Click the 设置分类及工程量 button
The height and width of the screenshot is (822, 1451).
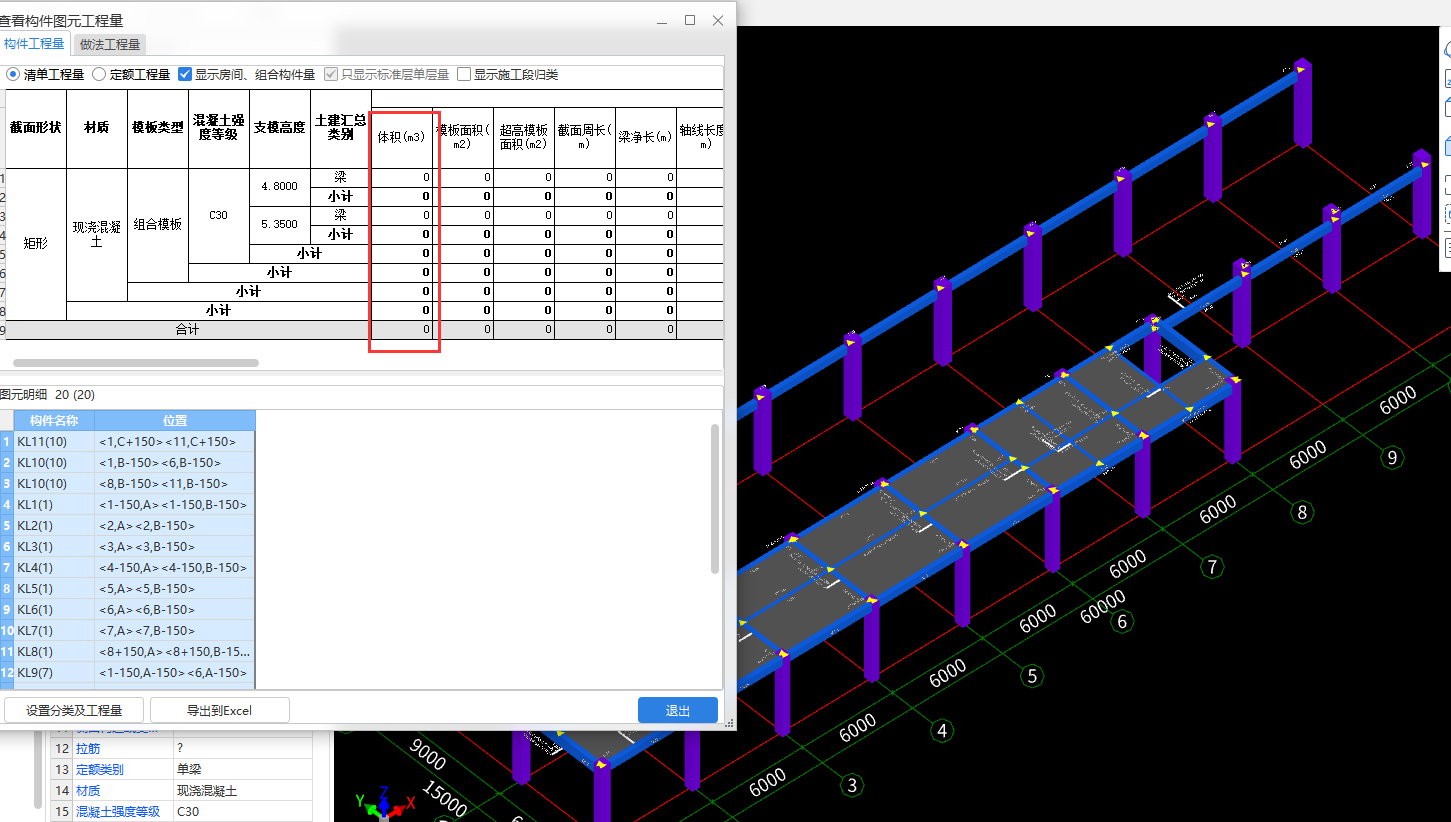coord(74,710)
